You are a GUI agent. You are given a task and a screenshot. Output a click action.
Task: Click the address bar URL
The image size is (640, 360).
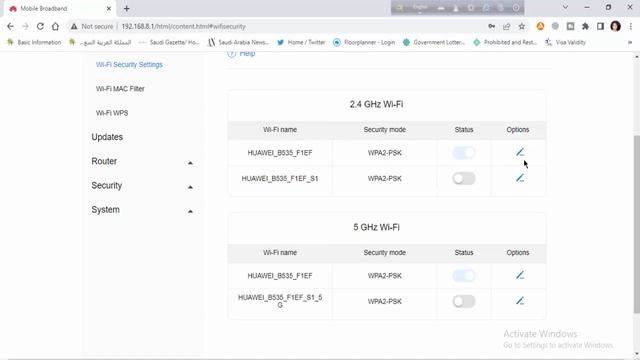click(x=183, y=26)
